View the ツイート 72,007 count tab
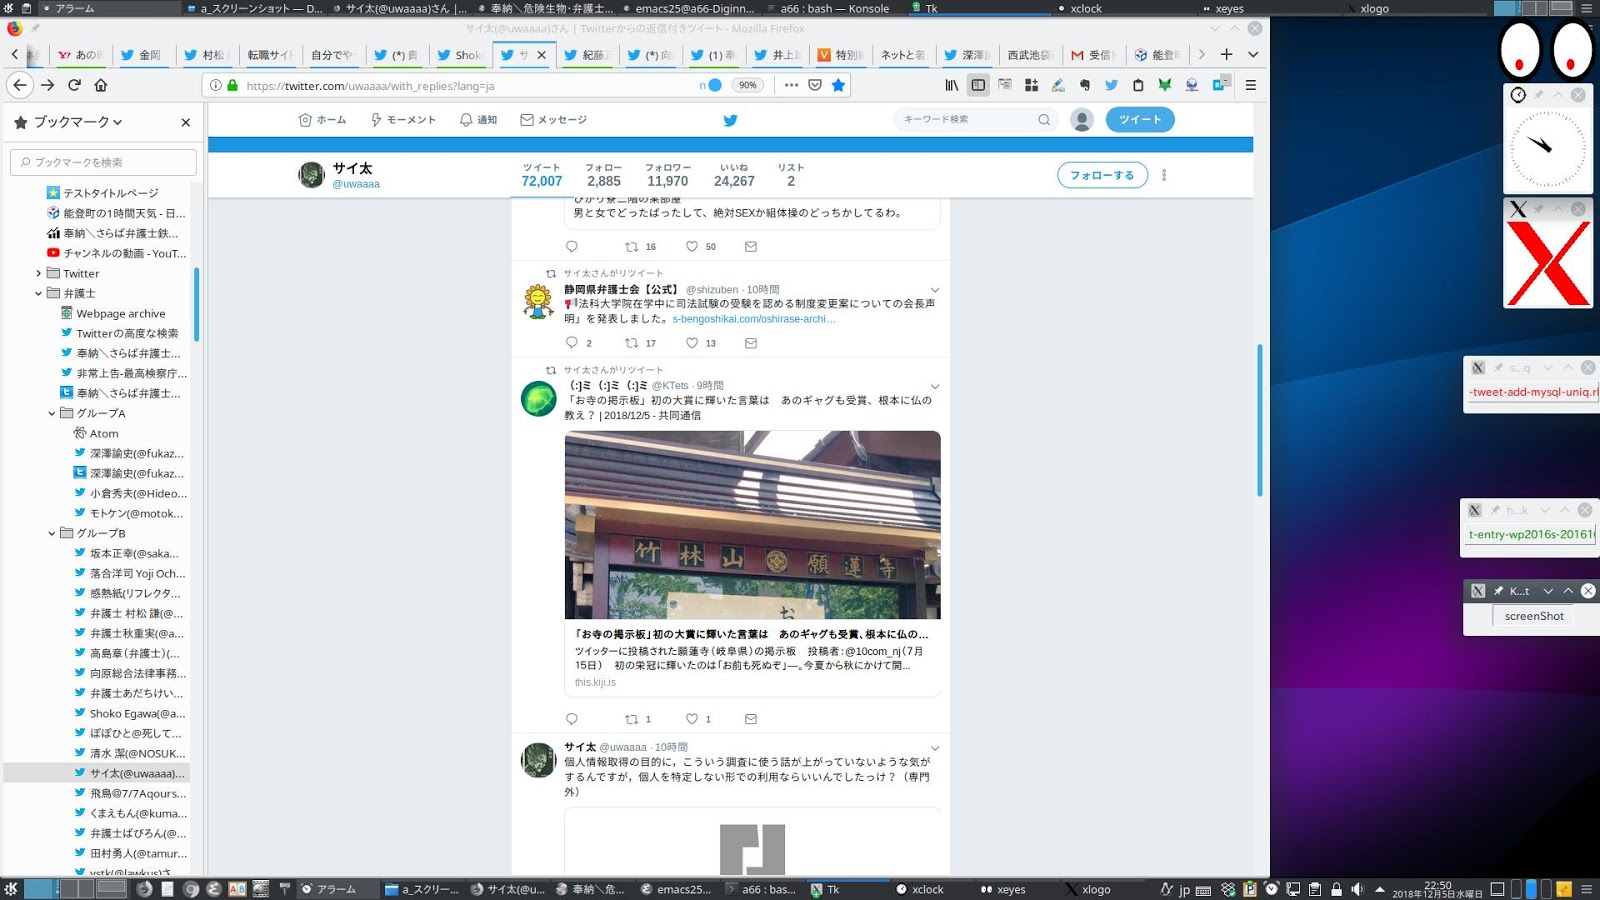Image resolution: width=1600 pixels, height=900 pixels. [542, 175]
